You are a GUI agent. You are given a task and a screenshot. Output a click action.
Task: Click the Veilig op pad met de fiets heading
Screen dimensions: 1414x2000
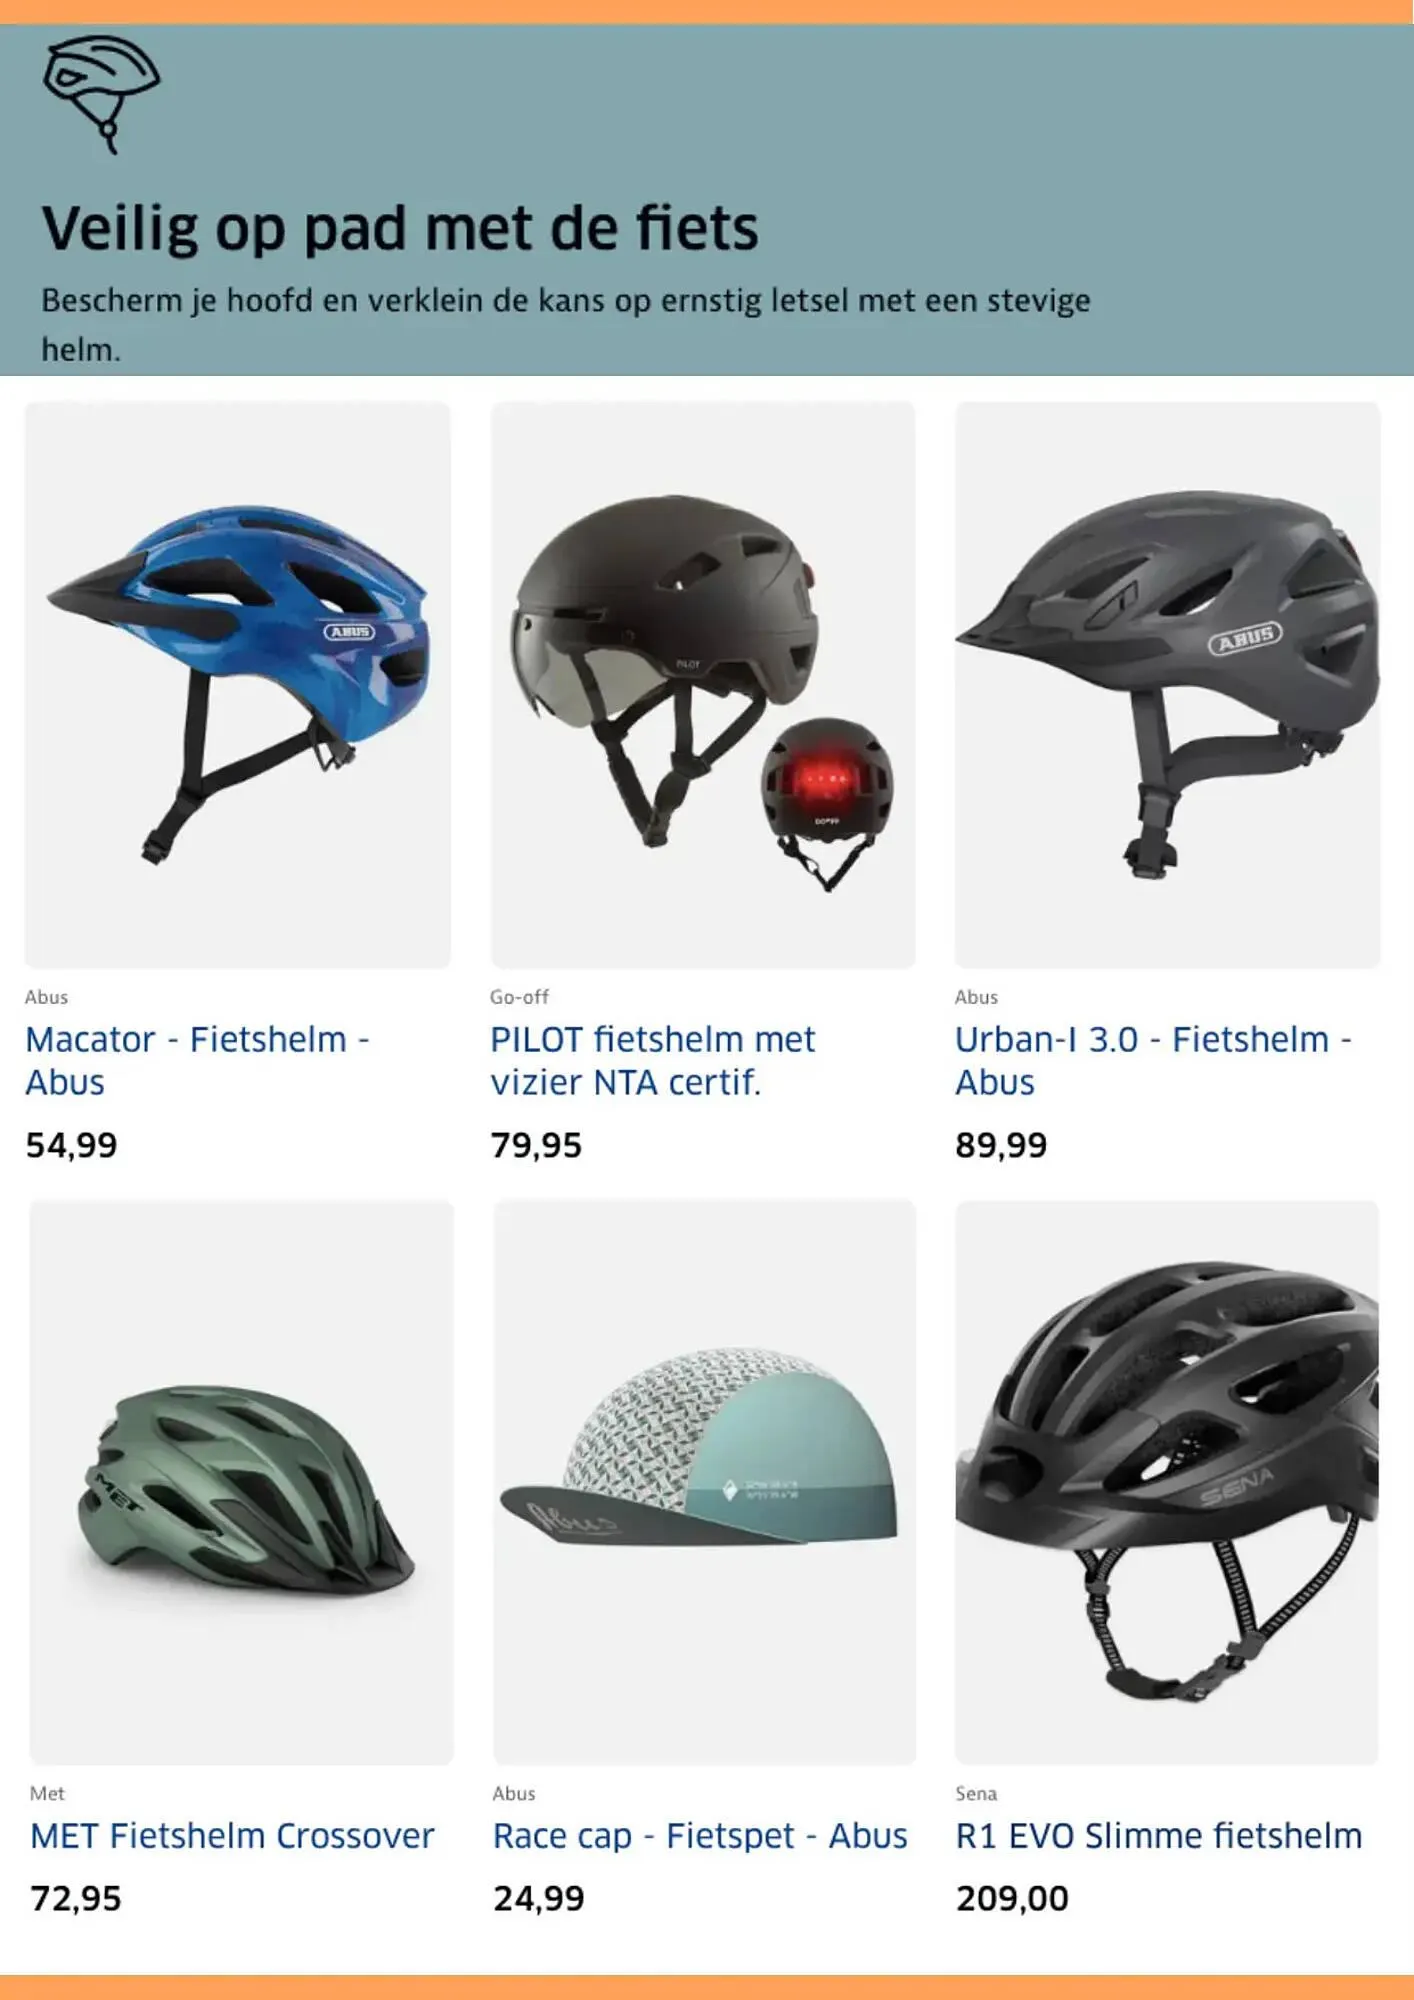click(x=400, y=229)
